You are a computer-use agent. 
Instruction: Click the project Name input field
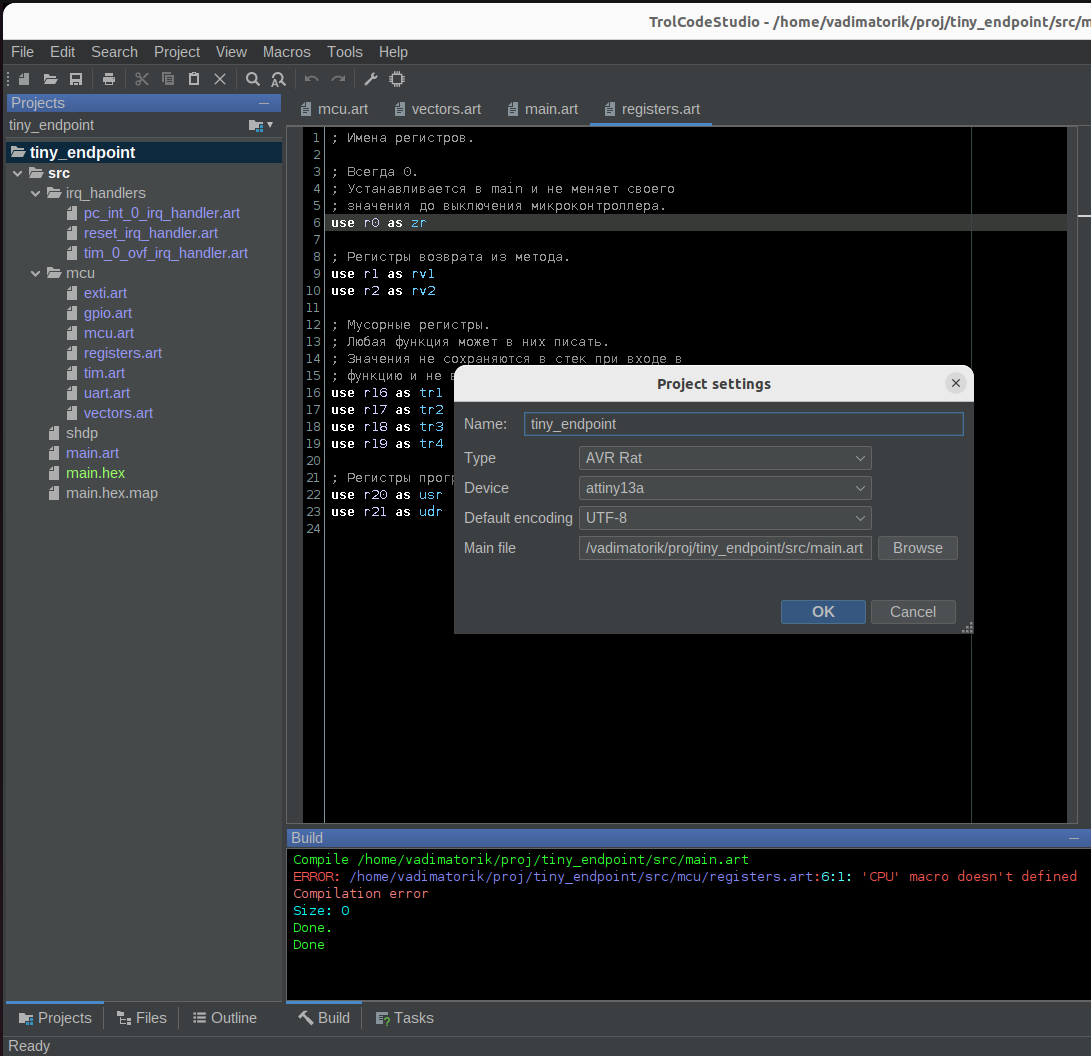[743, 424]
